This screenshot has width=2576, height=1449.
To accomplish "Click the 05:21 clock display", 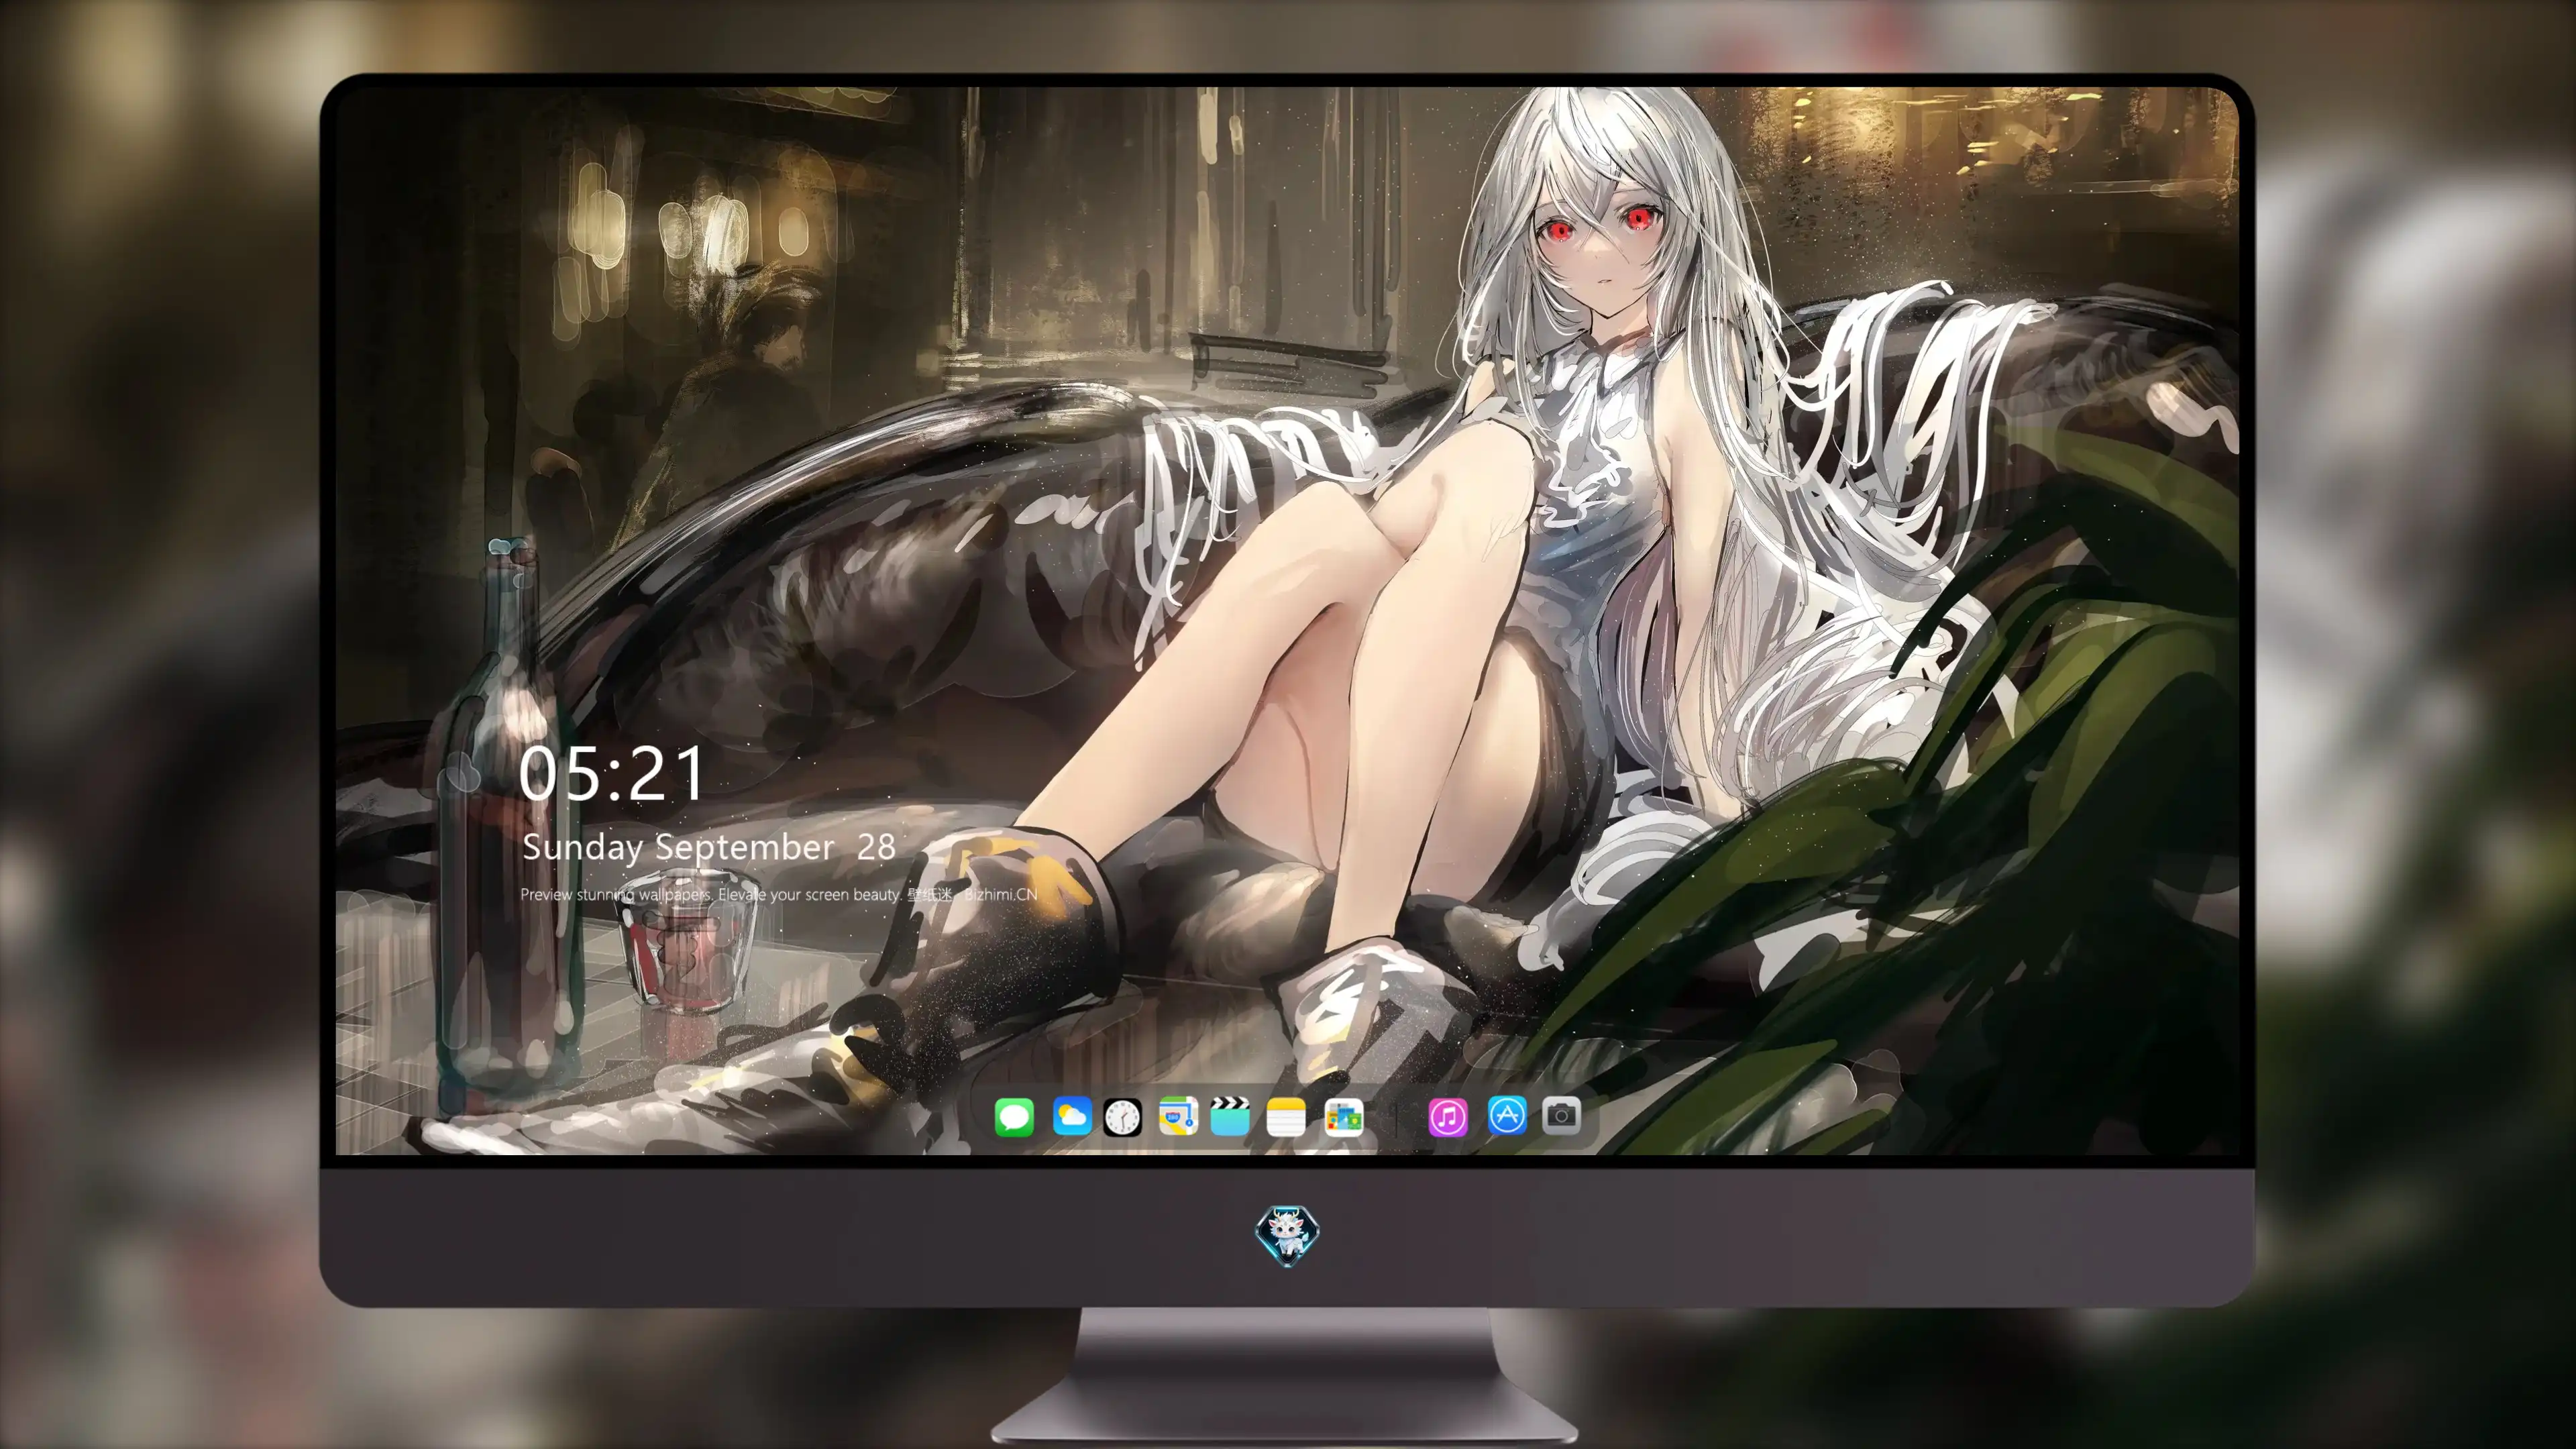I will pos(612,774).
